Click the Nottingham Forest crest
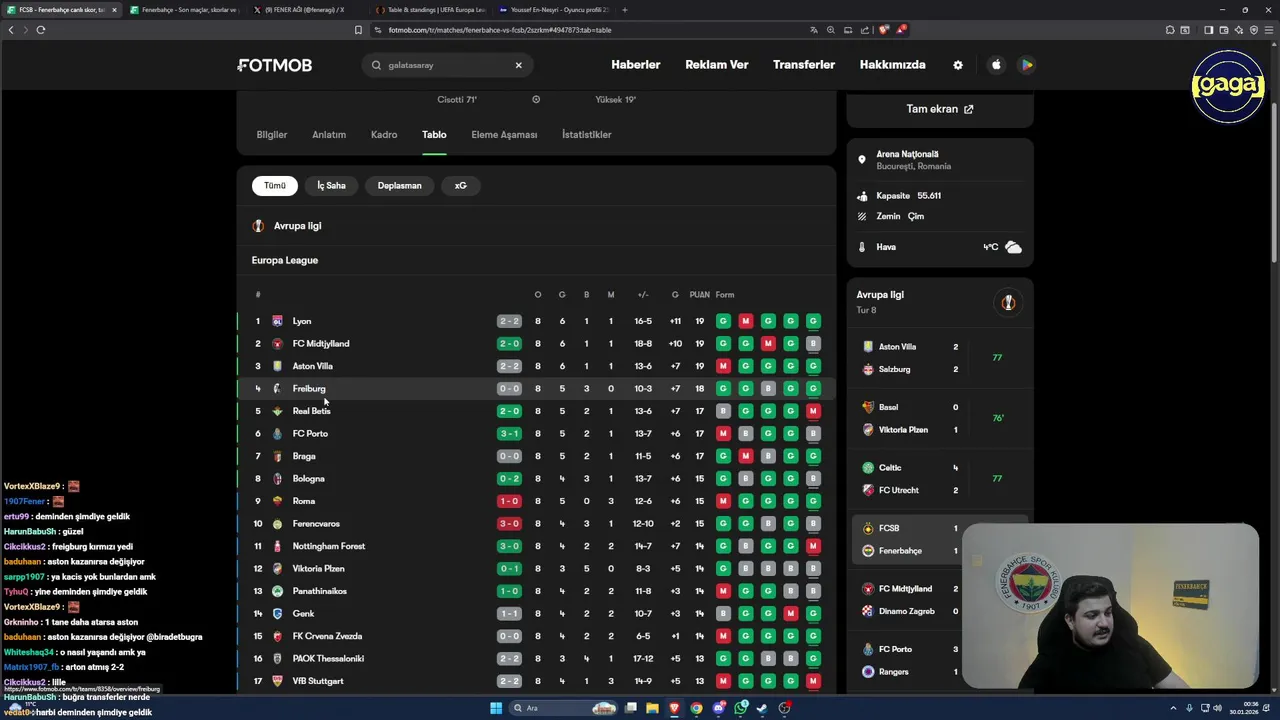 (x=277, y=546)
